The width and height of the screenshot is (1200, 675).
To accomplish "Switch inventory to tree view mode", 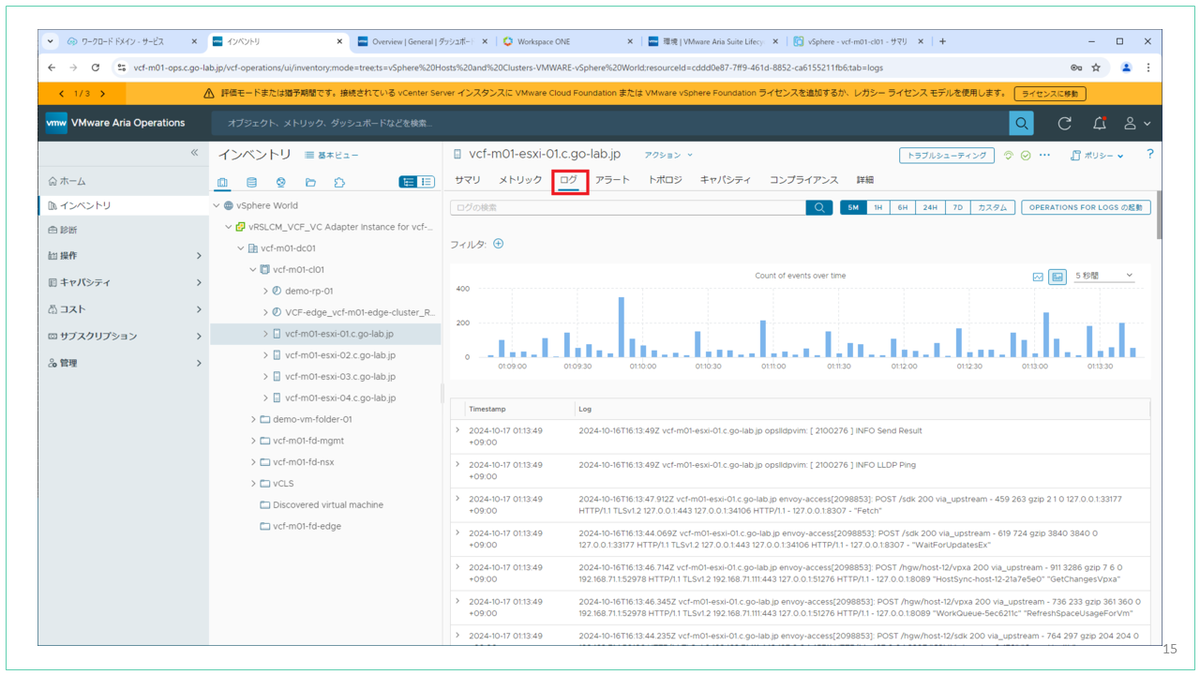I will 408,182.
